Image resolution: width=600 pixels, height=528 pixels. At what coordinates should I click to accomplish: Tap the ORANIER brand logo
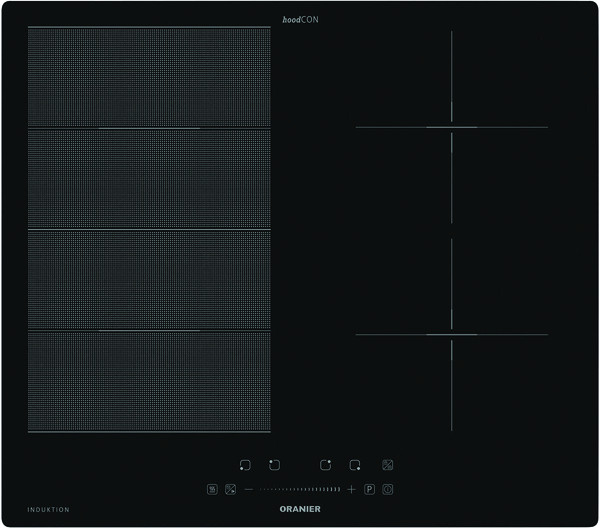click(x=299, y=510)
